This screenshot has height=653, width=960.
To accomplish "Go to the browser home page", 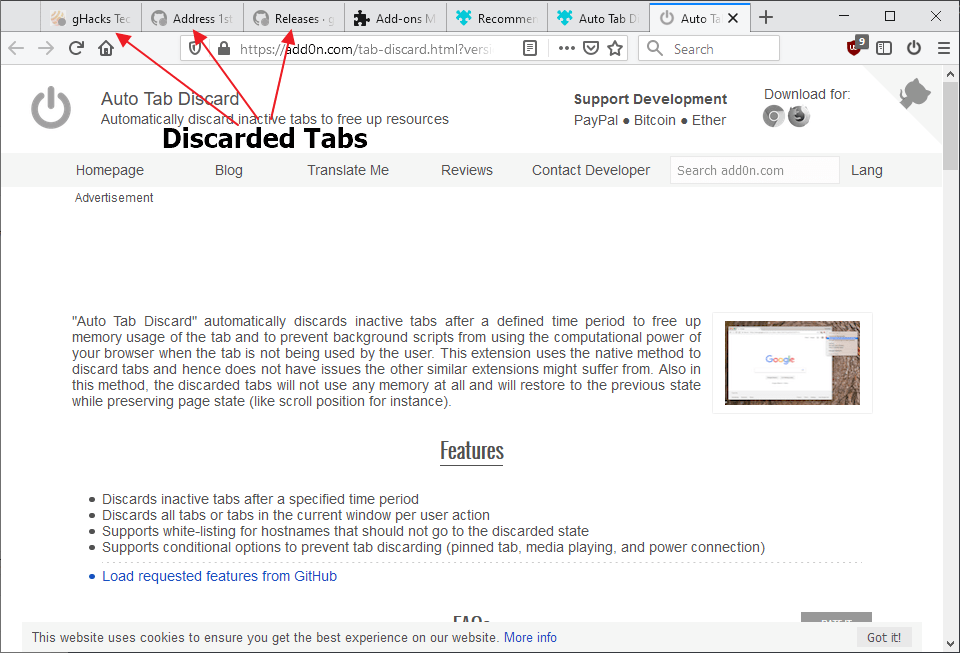I will tap(106, 48).
